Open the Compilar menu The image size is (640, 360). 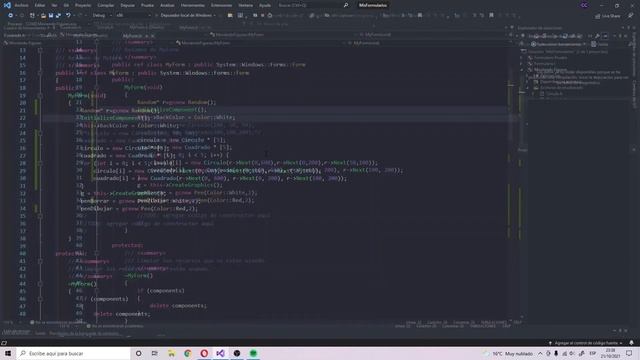coord(106,5)
